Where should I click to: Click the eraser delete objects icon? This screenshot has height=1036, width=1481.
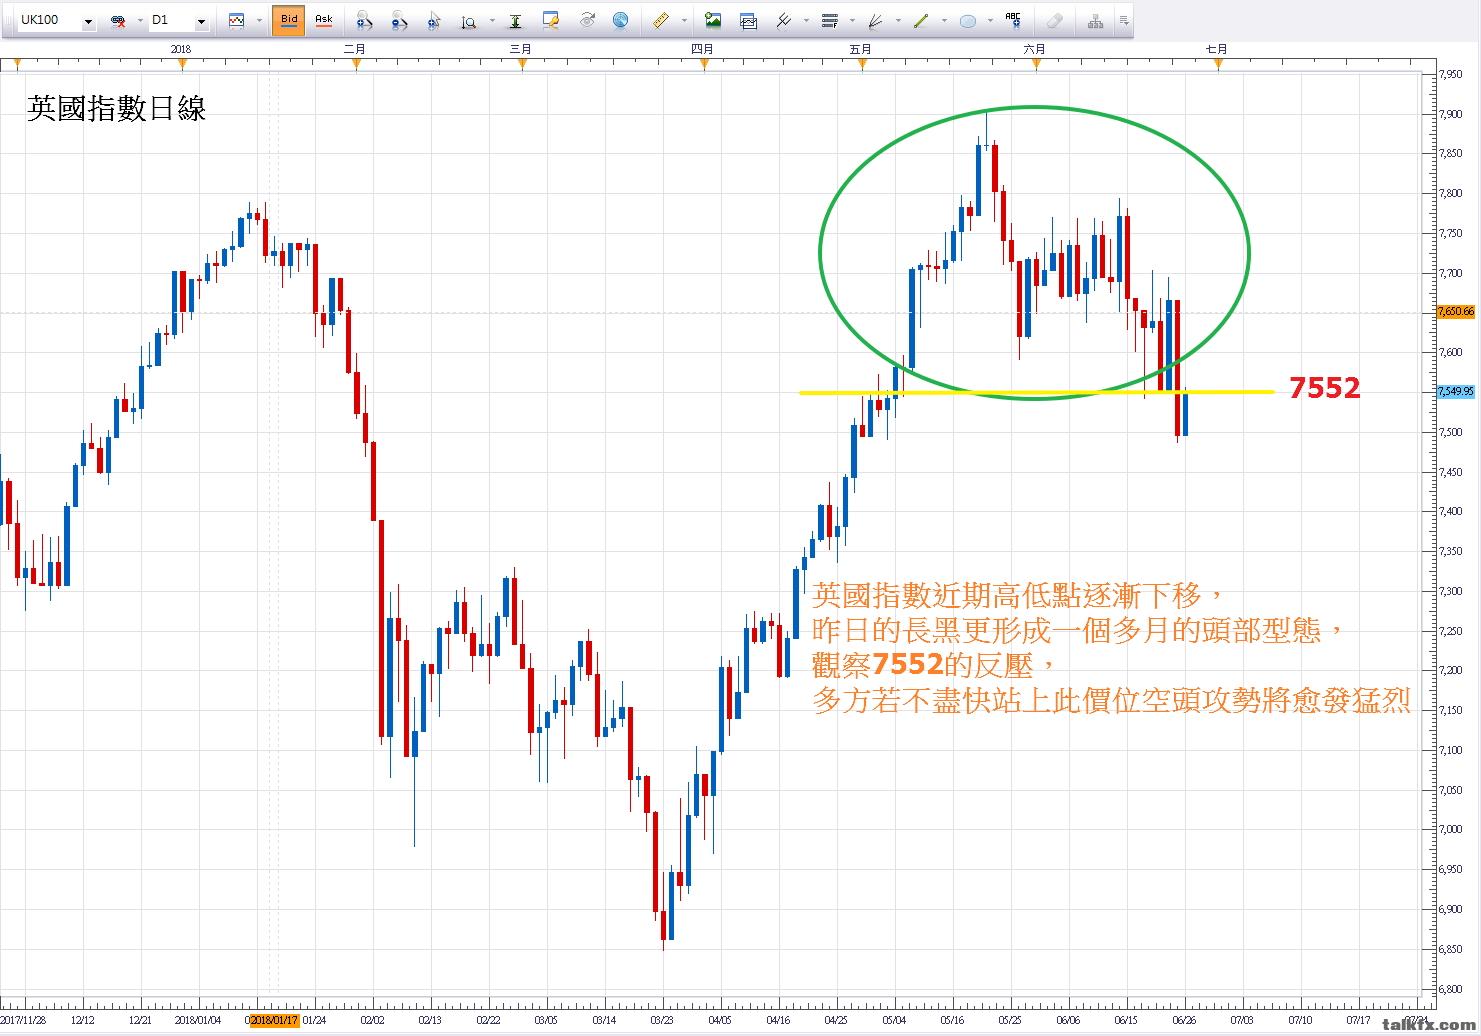coord(1054,20)
